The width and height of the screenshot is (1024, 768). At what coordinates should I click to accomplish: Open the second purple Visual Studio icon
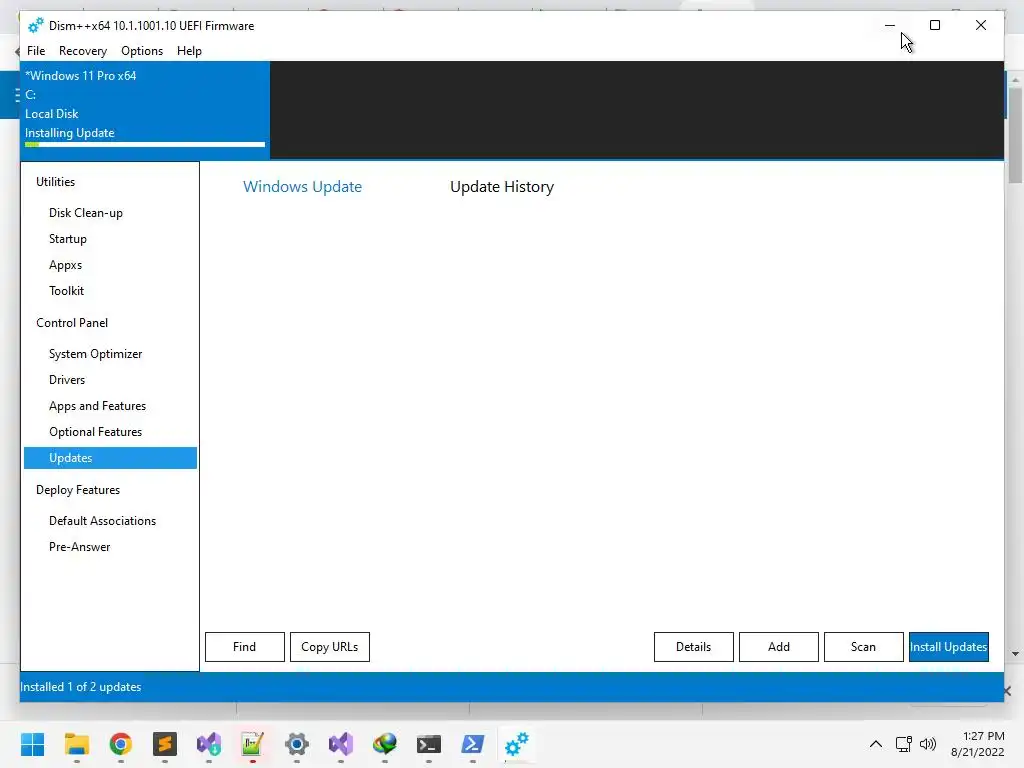(341, 744)
